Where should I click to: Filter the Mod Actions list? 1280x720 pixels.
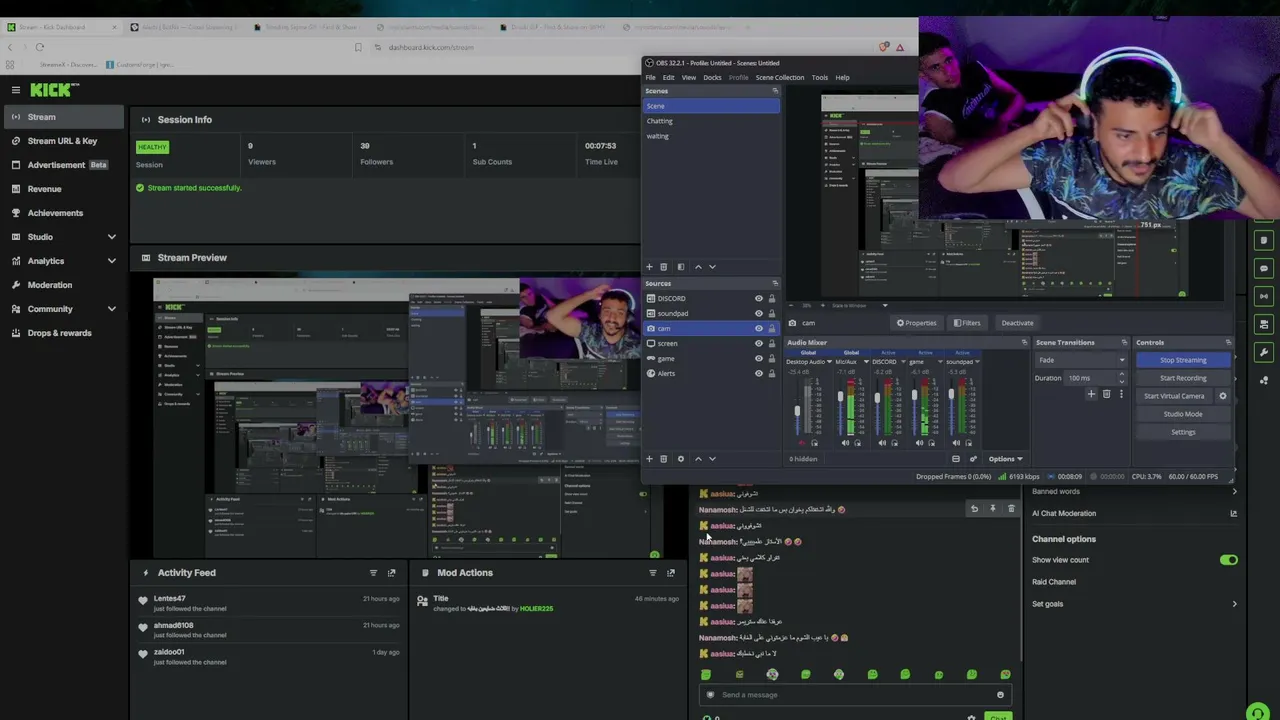653,573
